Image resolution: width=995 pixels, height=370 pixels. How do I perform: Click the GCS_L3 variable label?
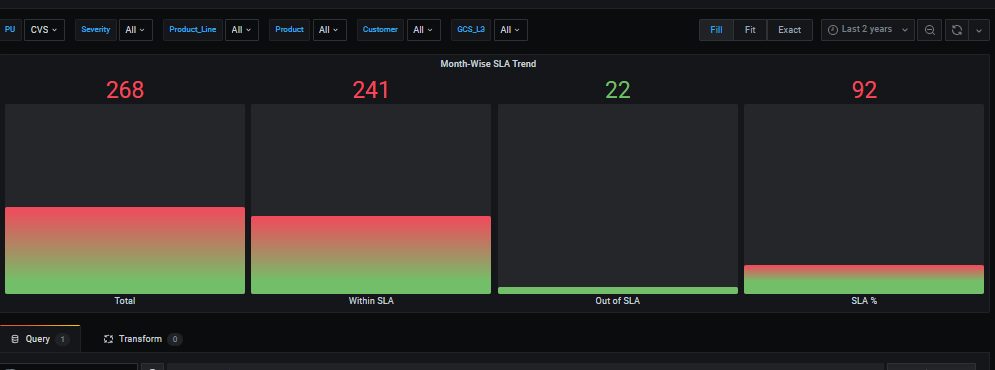471,30
